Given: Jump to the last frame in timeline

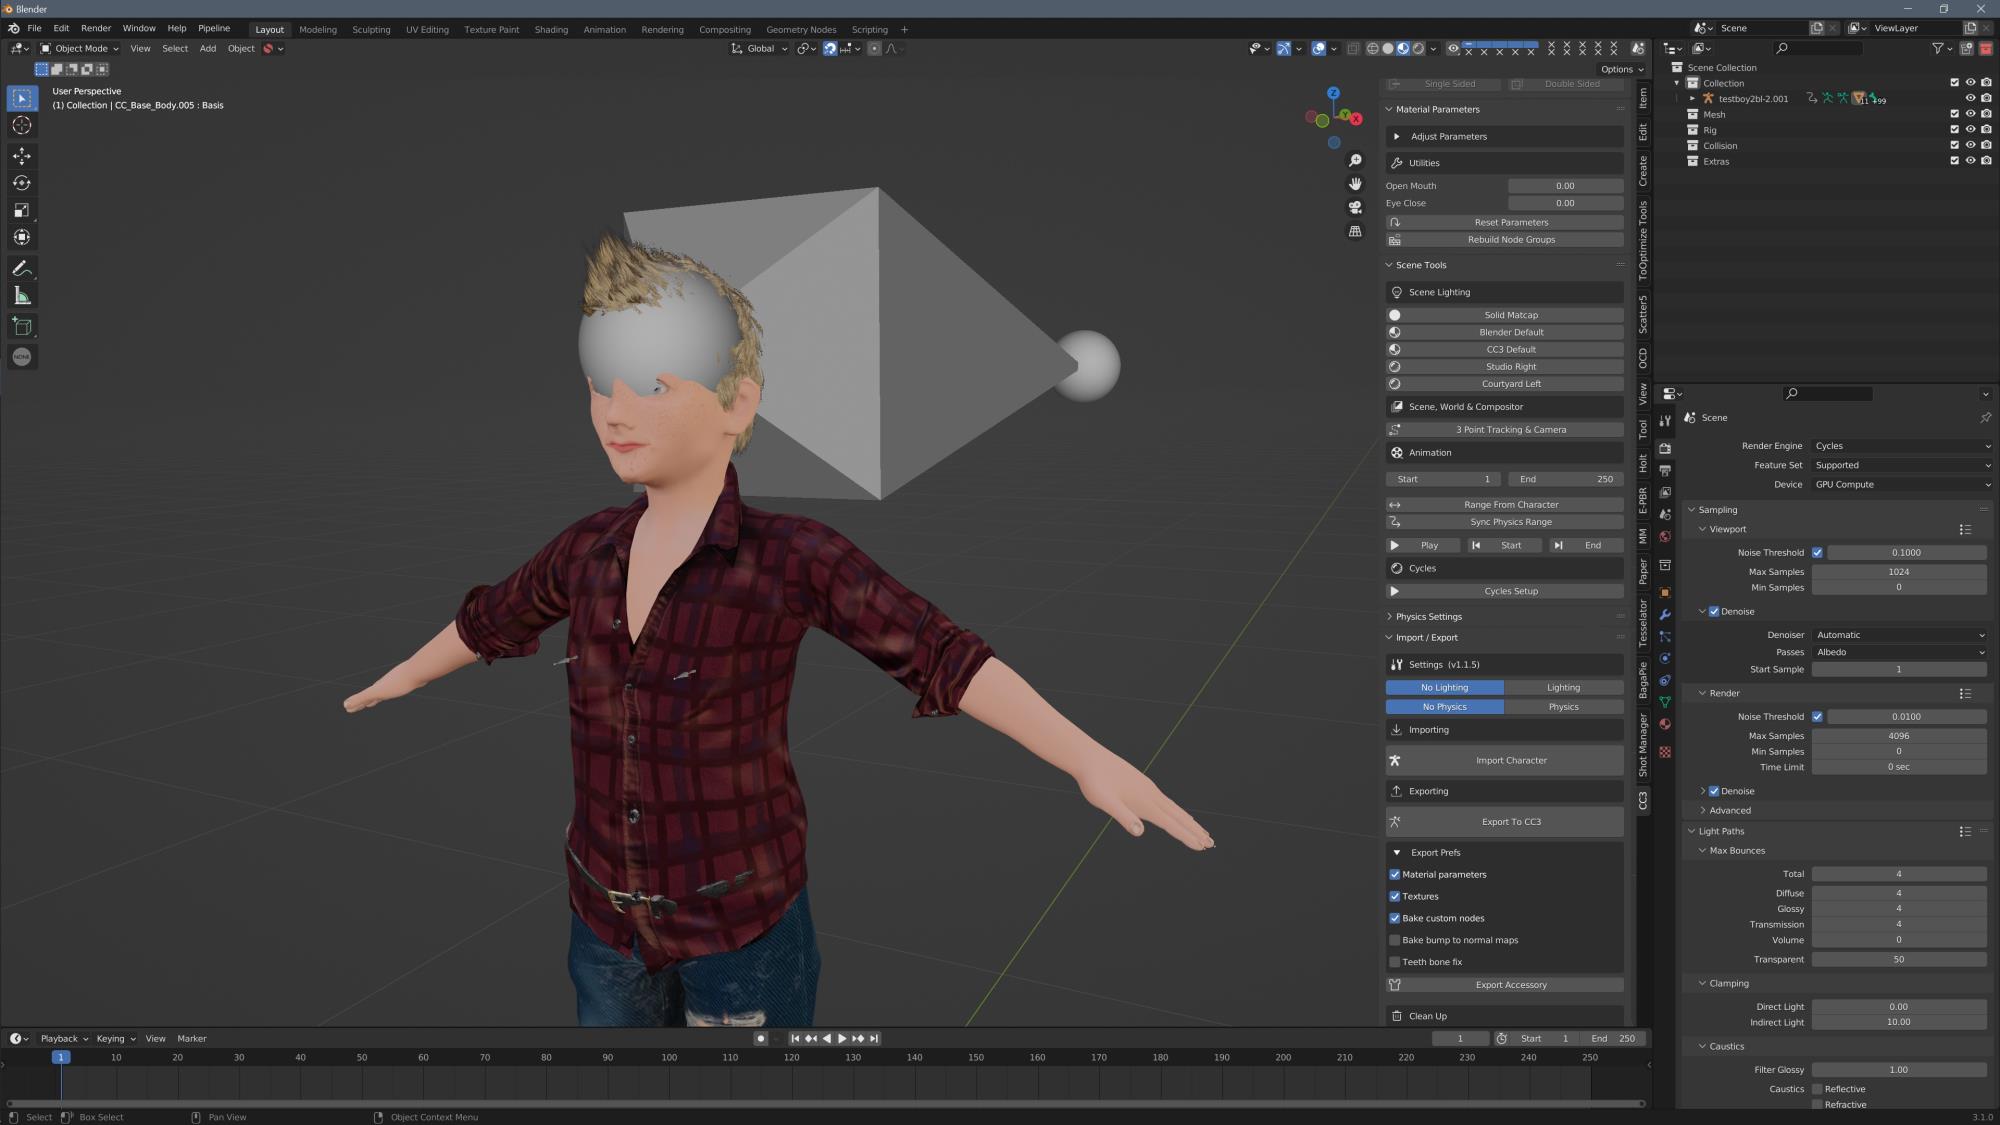Looking at the screenshot, I should [x=874, y=1039].
